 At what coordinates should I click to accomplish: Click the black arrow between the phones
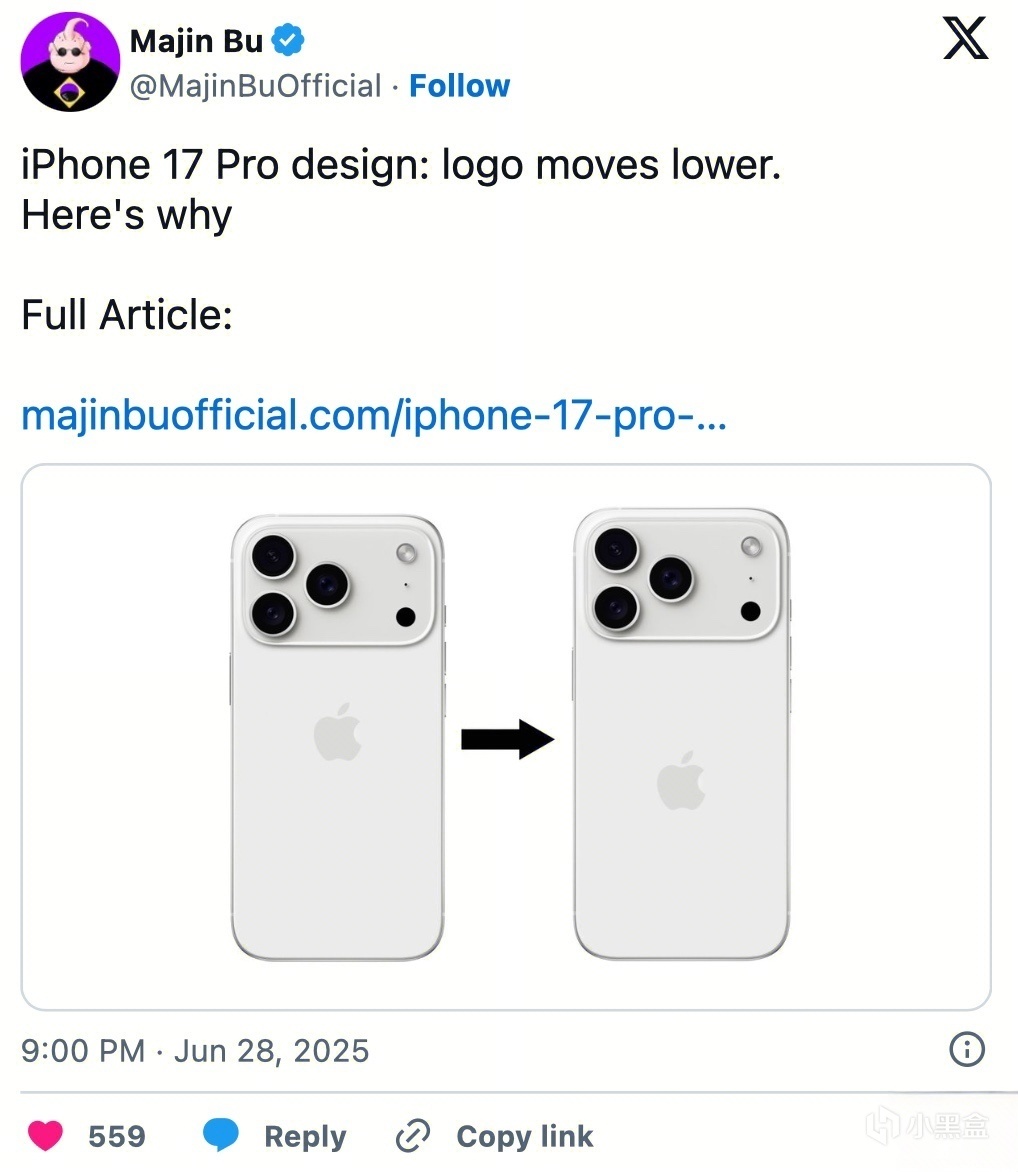point(508,739)
